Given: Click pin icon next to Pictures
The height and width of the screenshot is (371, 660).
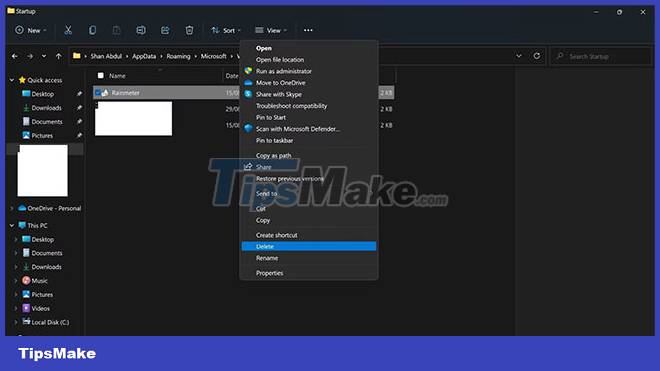Looking at the screenshot, I should (x=79, y=136).
